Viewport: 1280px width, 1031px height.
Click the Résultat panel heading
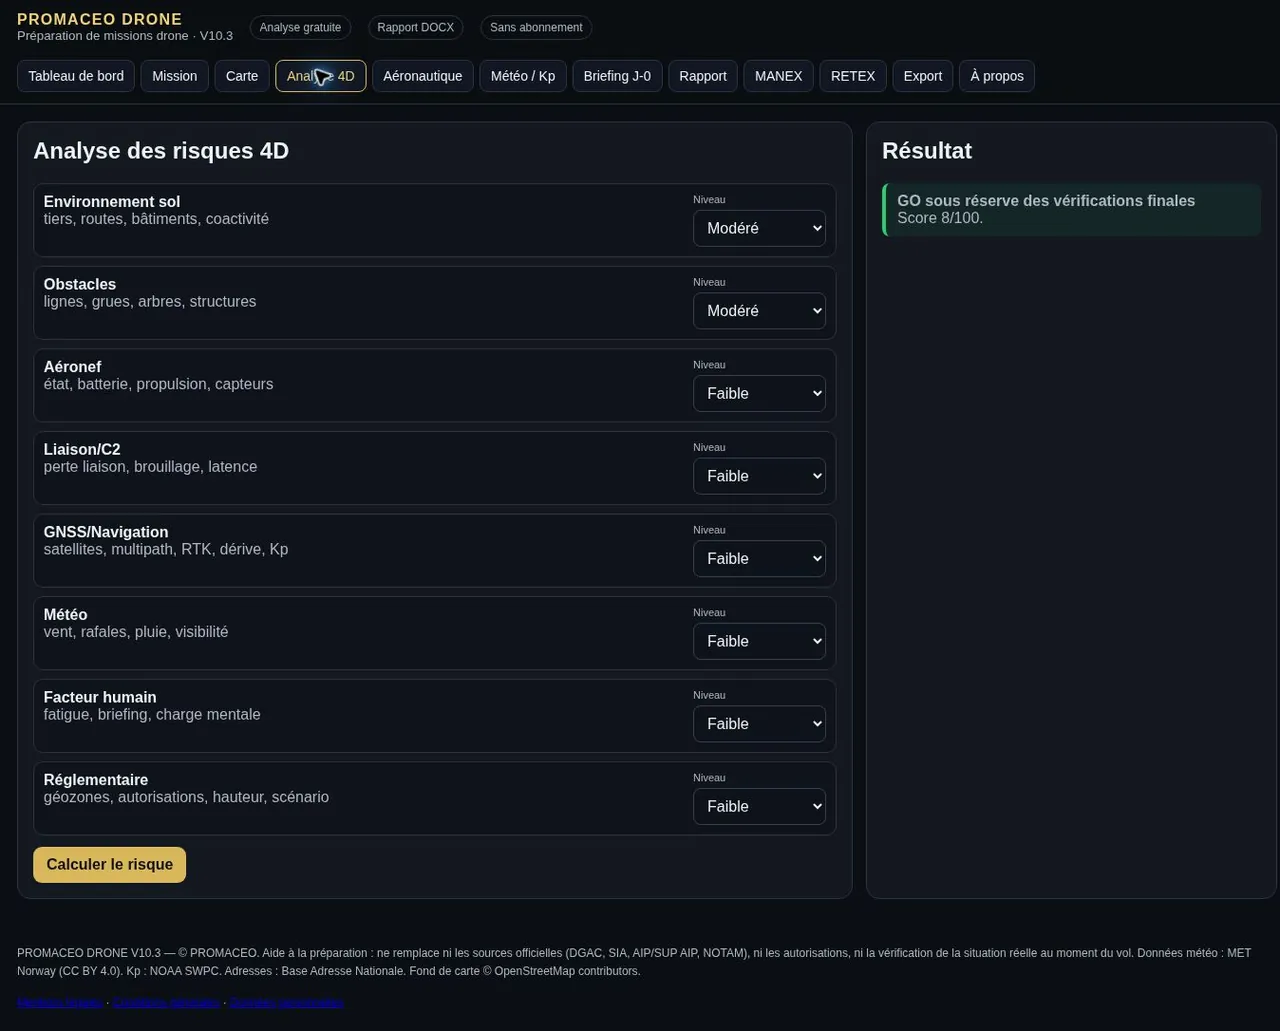tap(927, 151)
